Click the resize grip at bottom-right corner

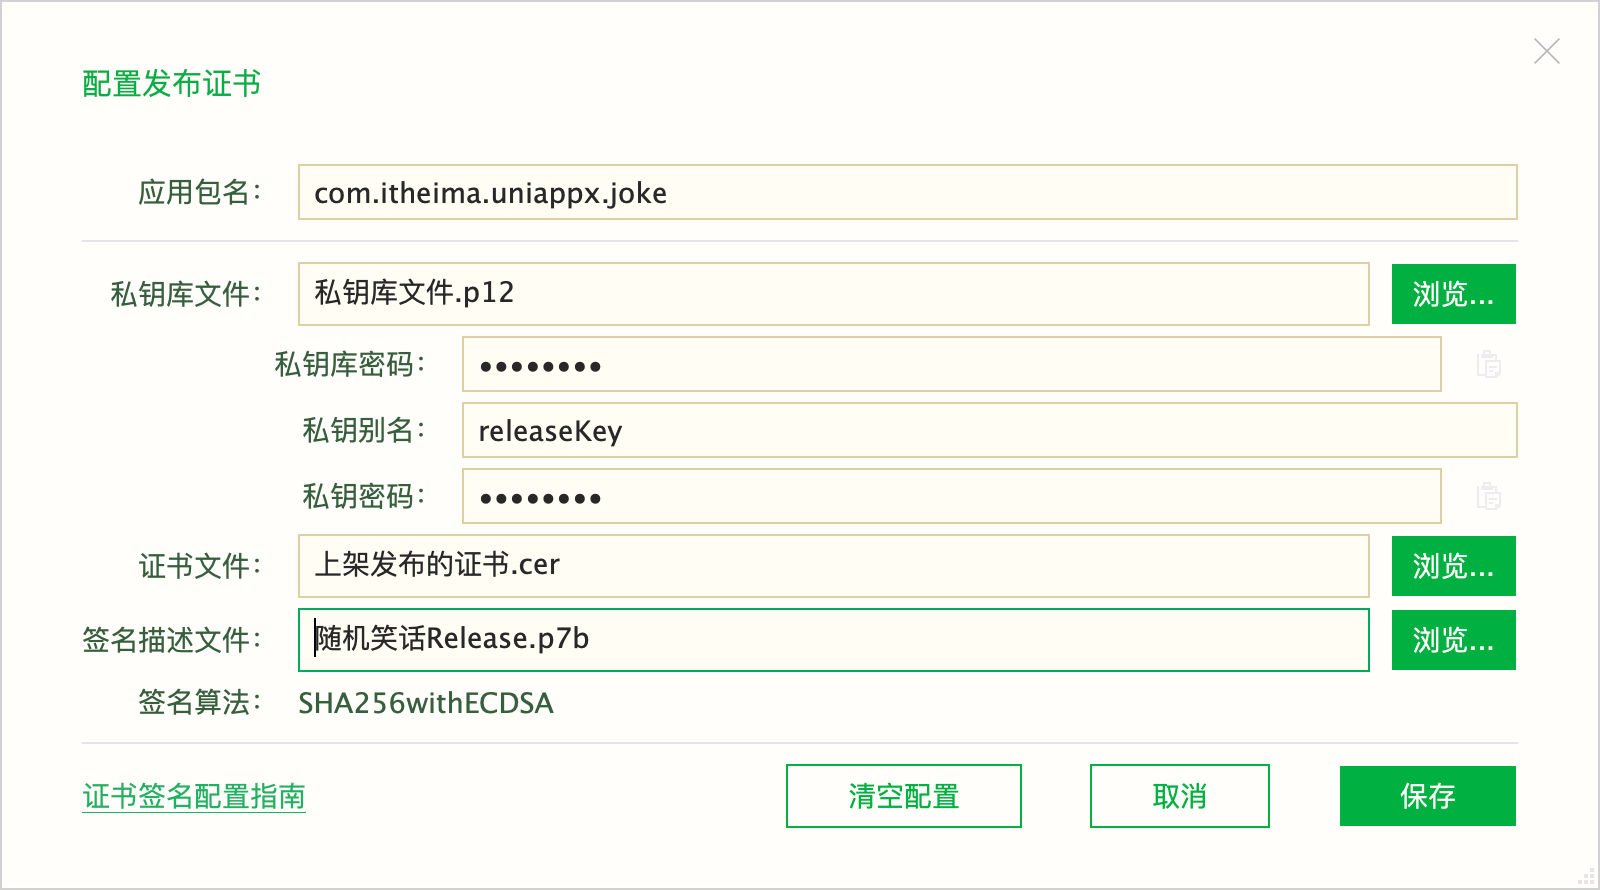point(1588,878)
